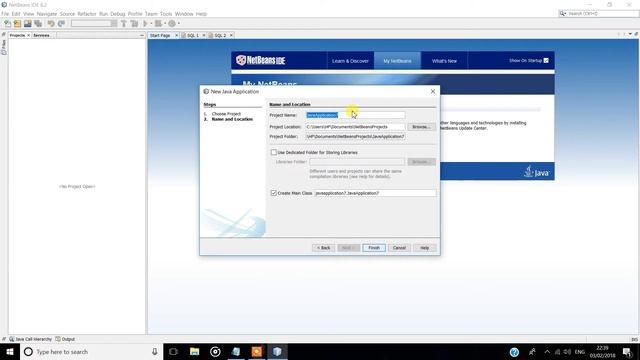Click the taskbar microphone icon
This screenshot has height=360, width=640.
155,351
